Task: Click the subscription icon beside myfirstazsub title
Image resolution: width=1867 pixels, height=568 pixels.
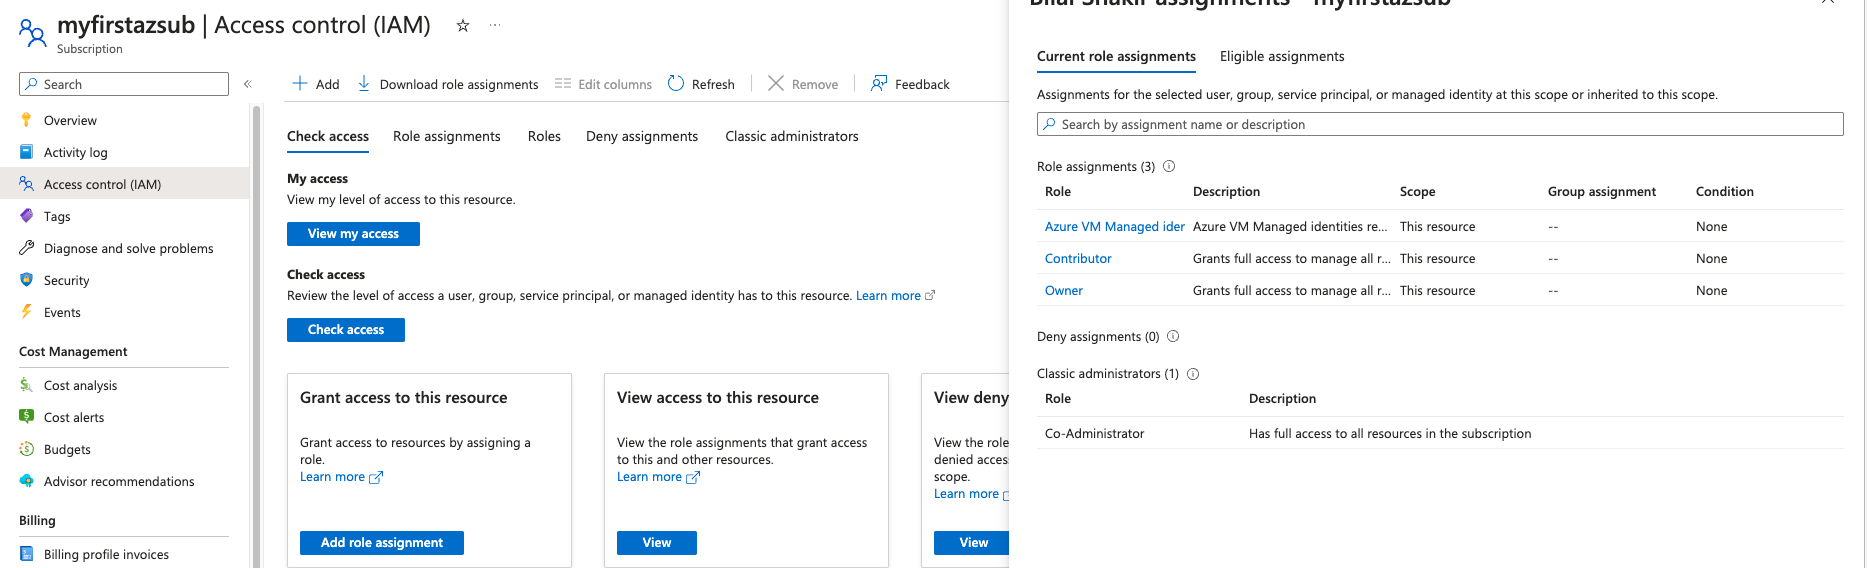Action: click(x=33, y=34)
